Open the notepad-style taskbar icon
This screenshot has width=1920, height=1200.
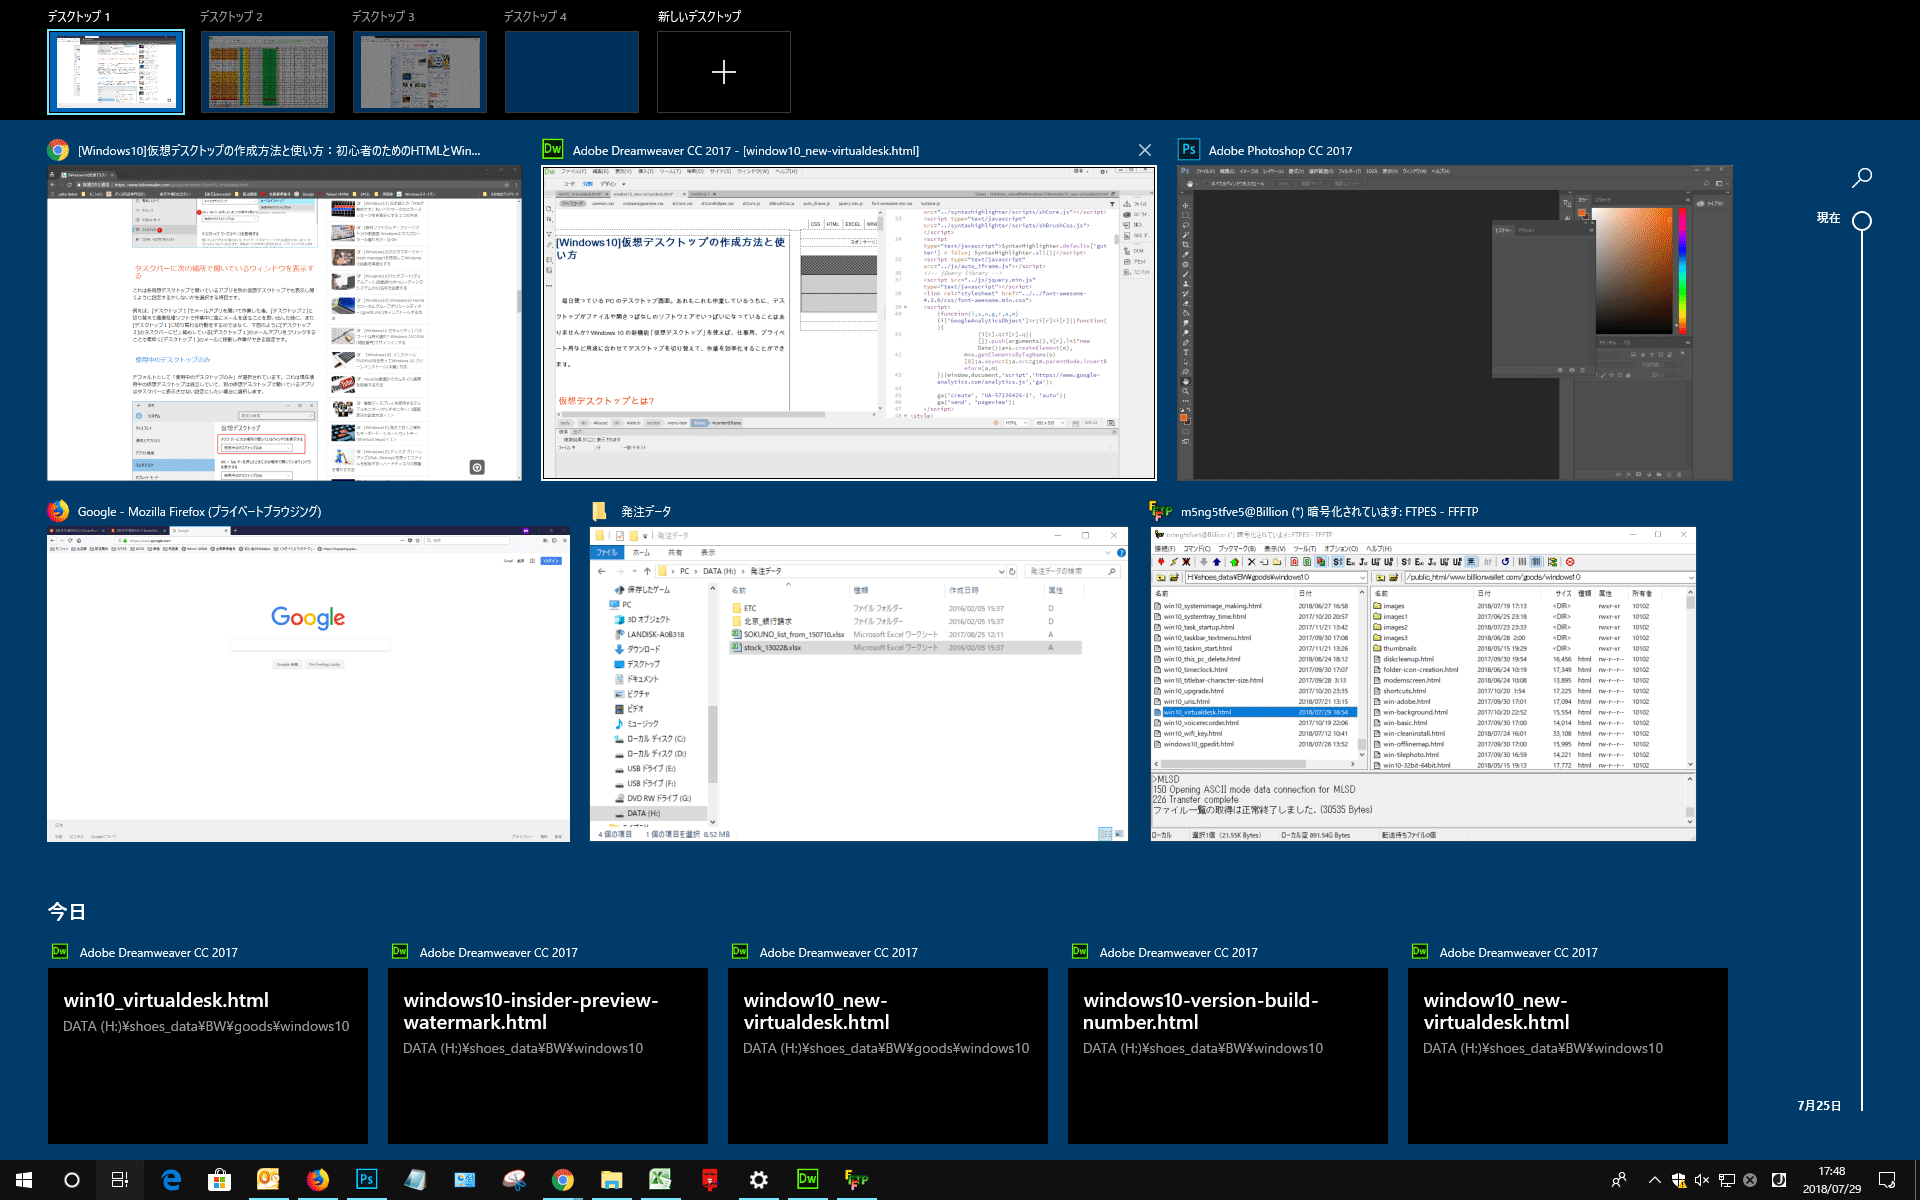tap(415, 1180)
